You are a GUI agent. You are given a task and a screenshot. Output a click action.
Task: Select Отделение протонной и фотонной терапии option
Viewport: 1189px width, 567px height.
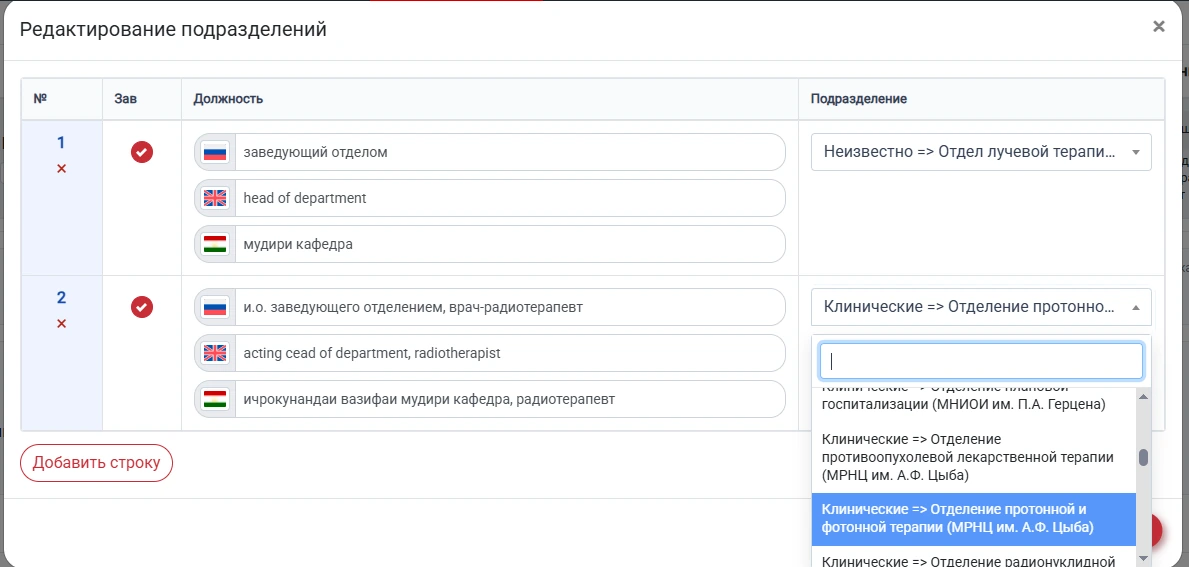coord(974,519)
